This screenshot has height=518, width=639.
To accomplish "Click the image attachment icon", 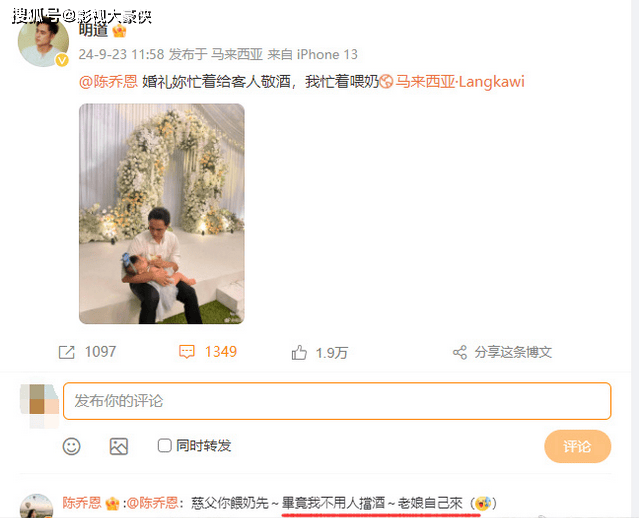I will pos(119,446).
